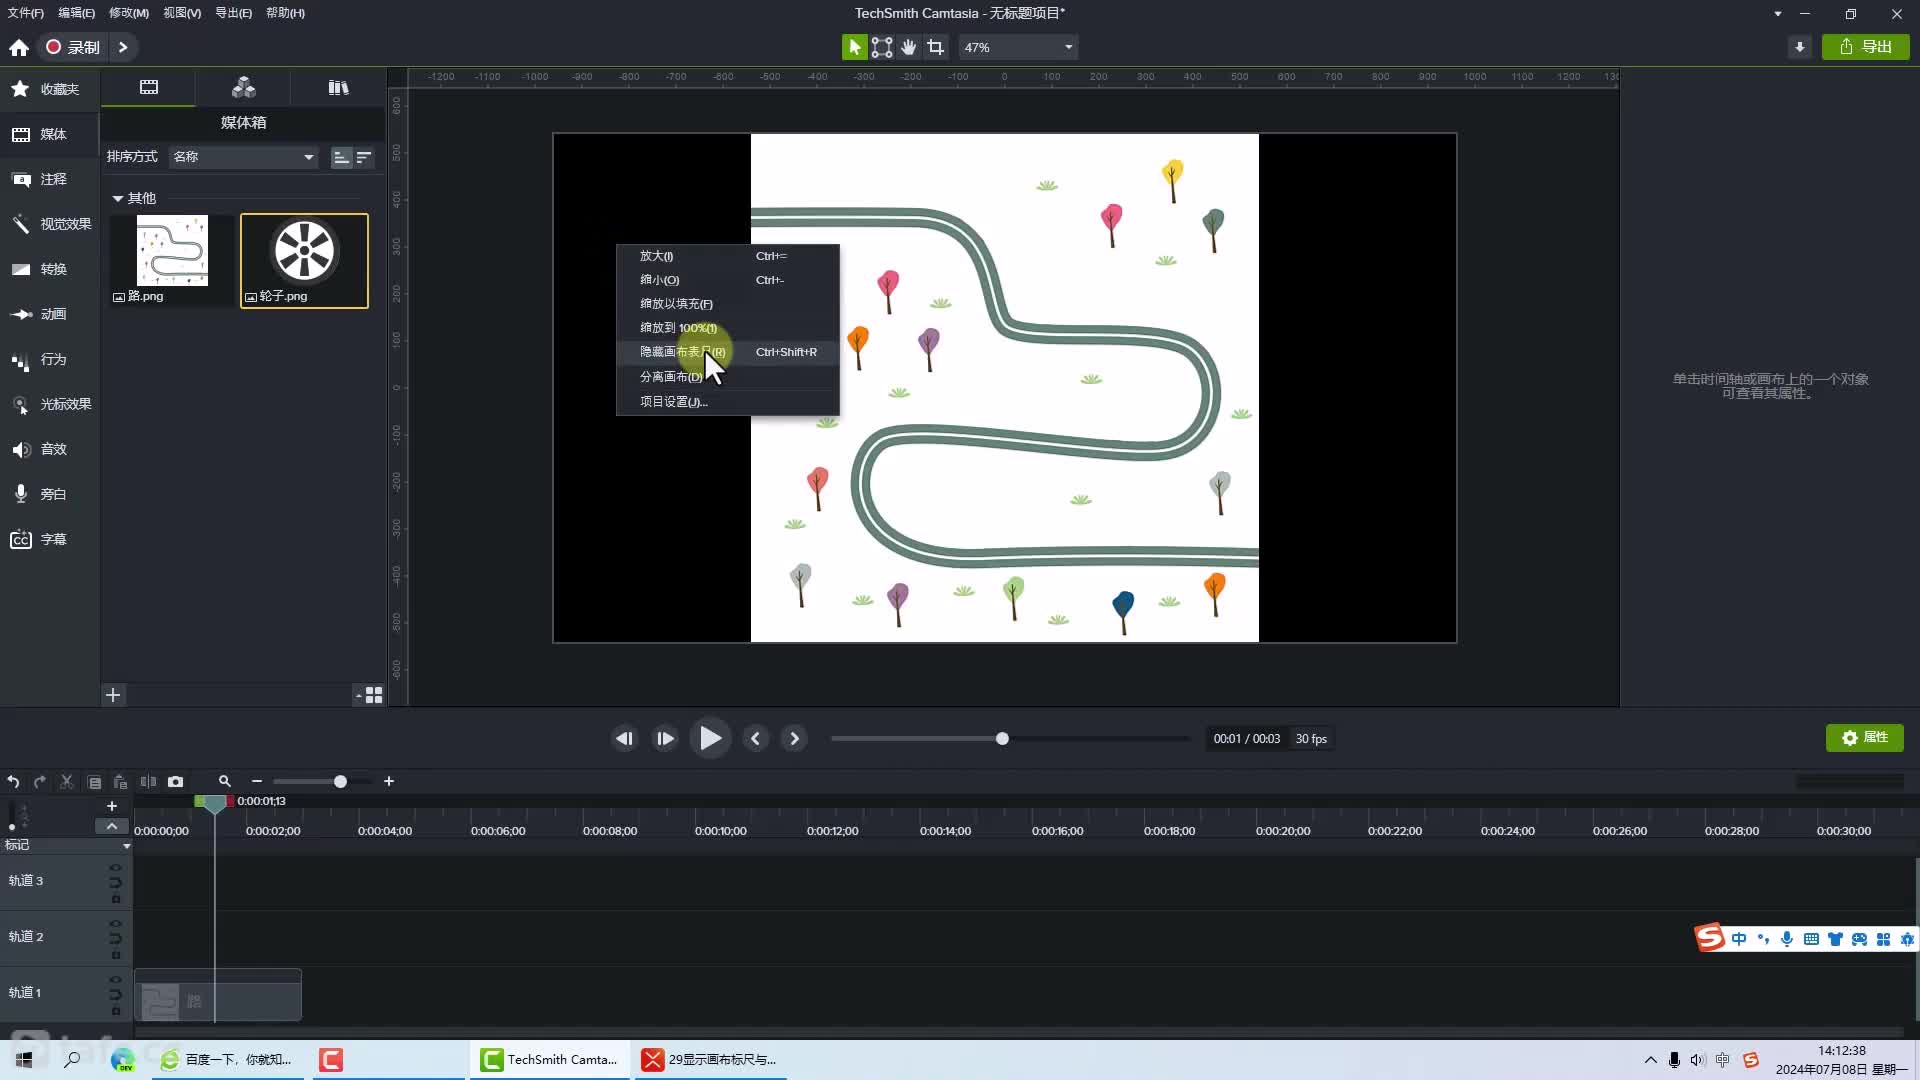Choose 项目设置 in the context menu
1920x1080 pixels.
point(728,402)
